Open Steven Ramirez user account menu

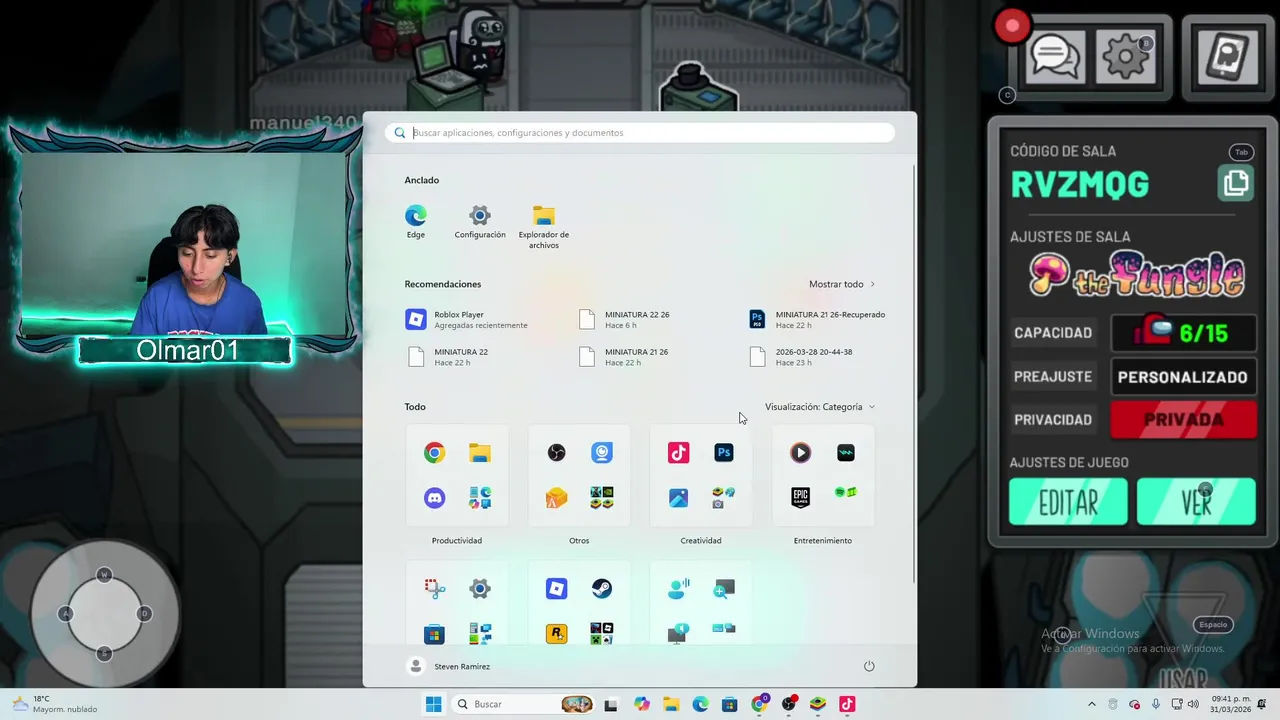[x=450, y=666]
